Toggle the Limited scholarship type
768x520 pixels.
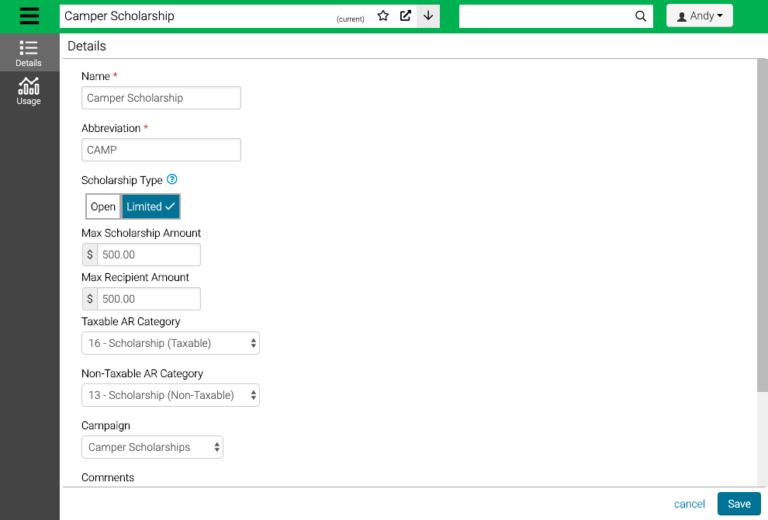tap(150, 207)
